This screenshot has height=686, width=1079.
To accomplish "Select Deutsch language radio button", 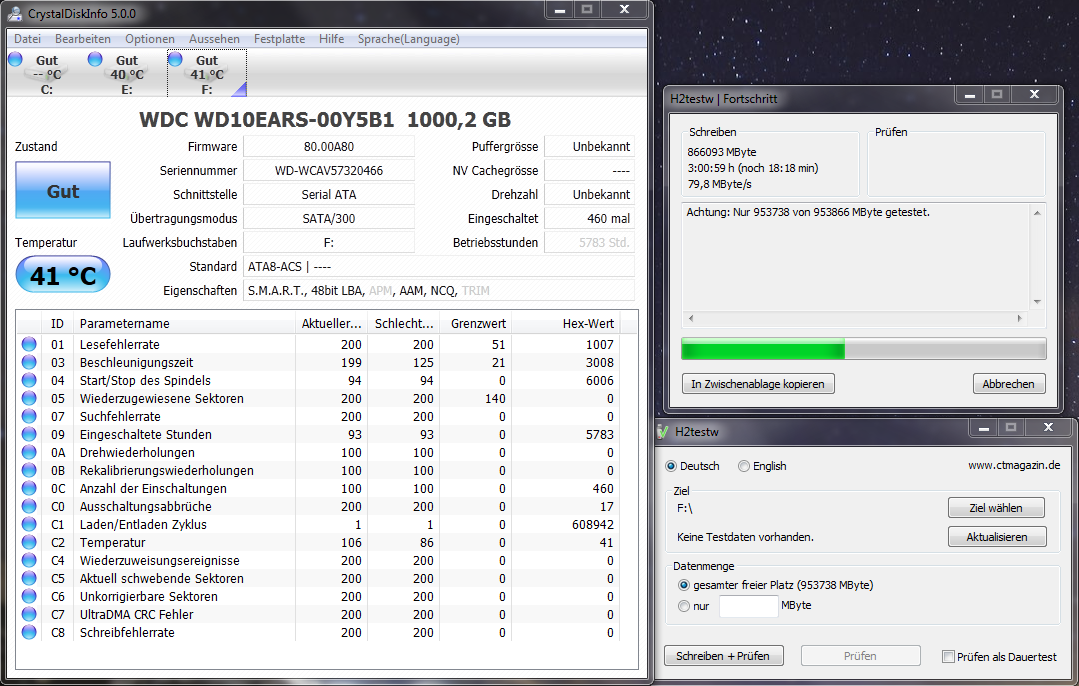I will pos(671,466).
